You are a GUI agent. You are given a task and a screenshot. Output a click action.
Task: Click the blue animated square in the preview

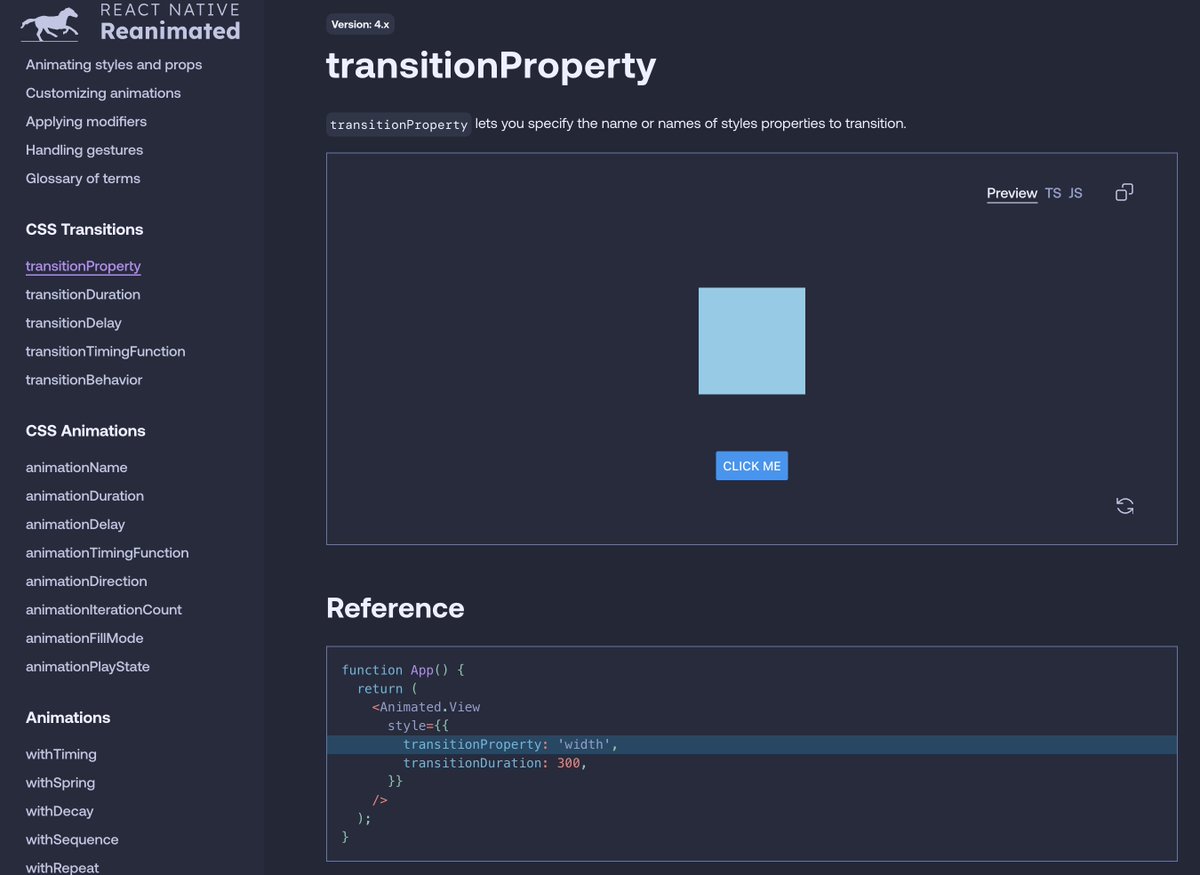coord(751,340)
